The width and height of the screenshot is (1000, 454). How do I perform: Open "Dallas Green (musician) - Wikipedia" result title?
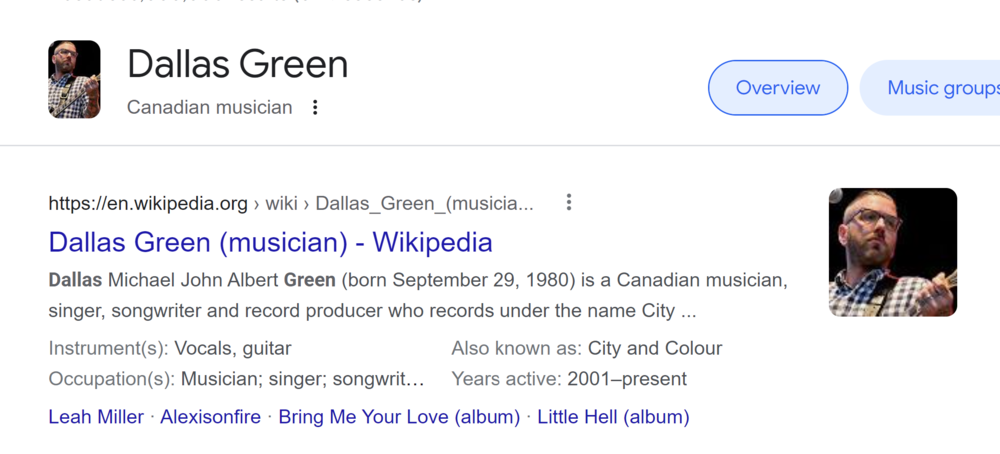[x=270, y=242]
